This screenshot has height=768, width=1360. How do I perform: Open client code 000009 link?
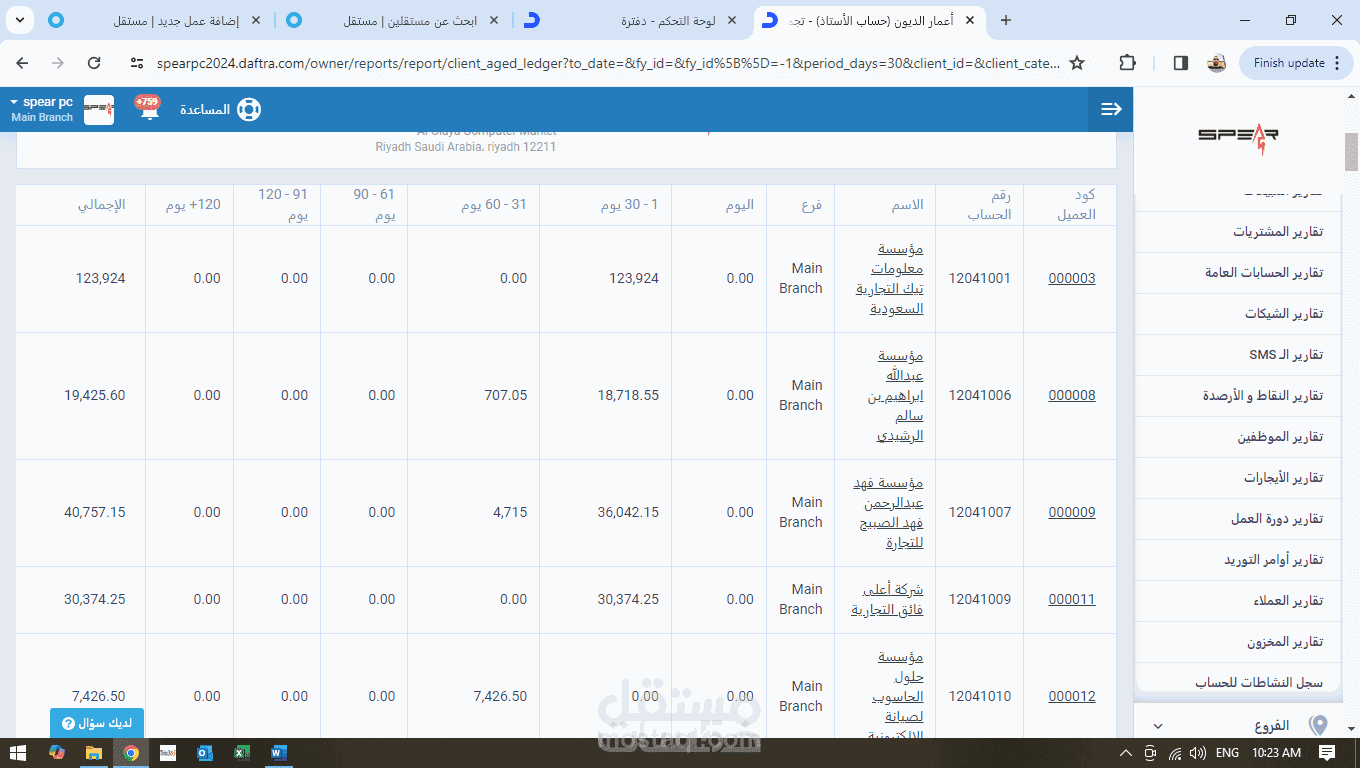point(1072,512)
